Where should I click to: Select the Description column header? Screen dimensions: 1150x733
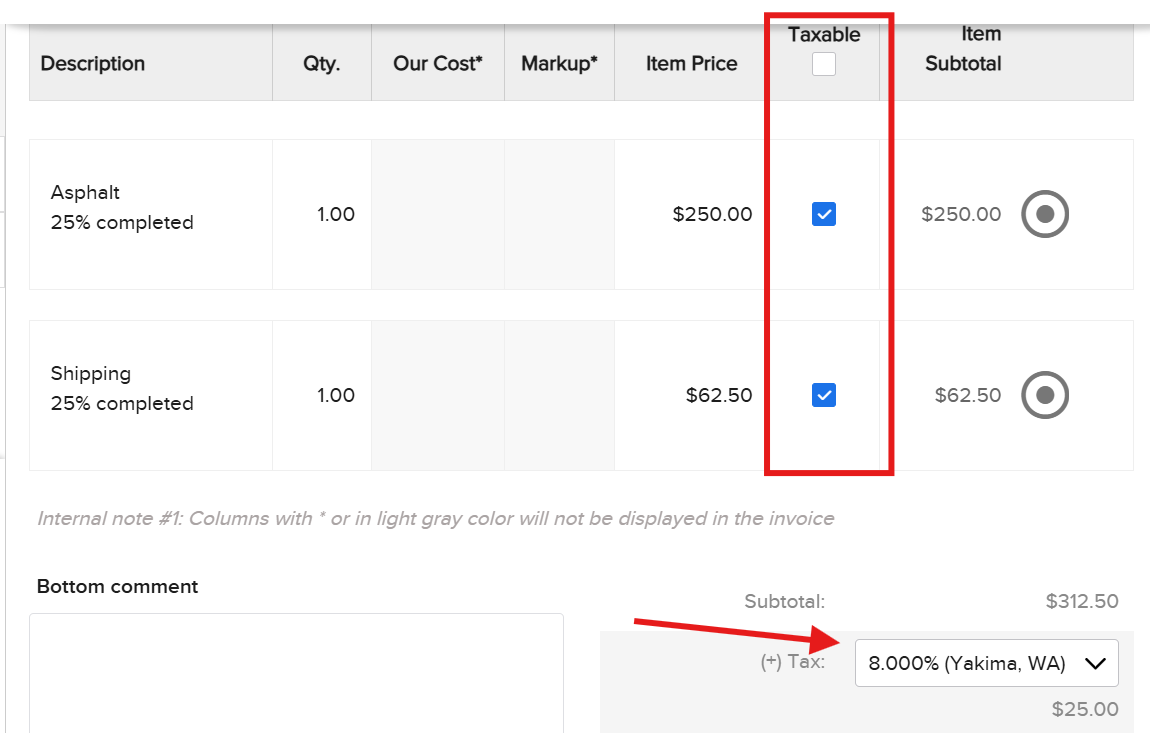(93, 63)
